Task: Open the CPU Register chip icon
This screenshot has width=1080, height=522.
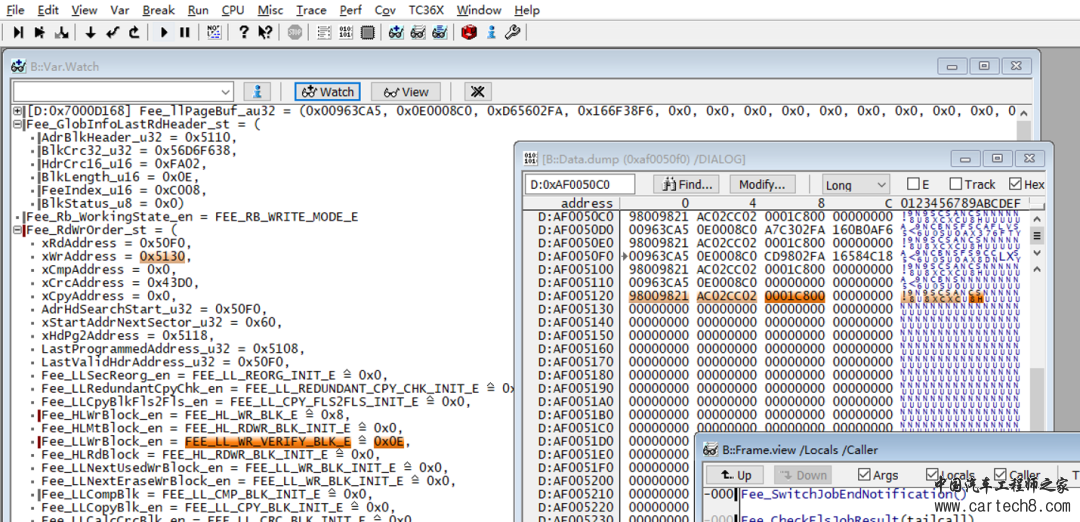Action: click(x=367, y=32)
